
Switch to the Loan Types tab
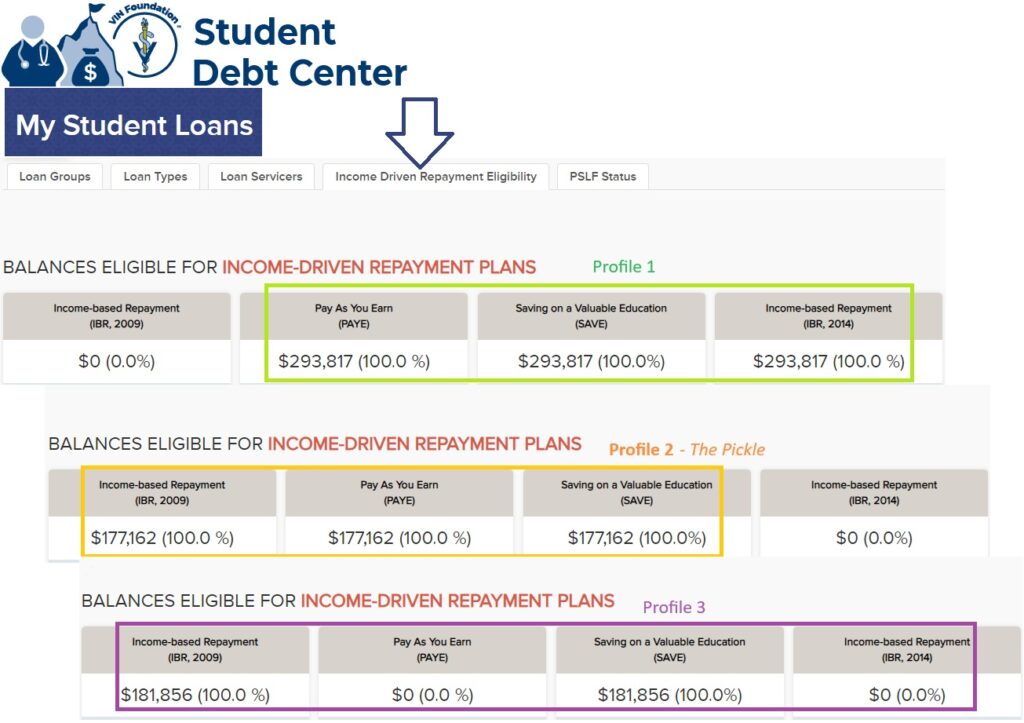(x=155, y=177)
